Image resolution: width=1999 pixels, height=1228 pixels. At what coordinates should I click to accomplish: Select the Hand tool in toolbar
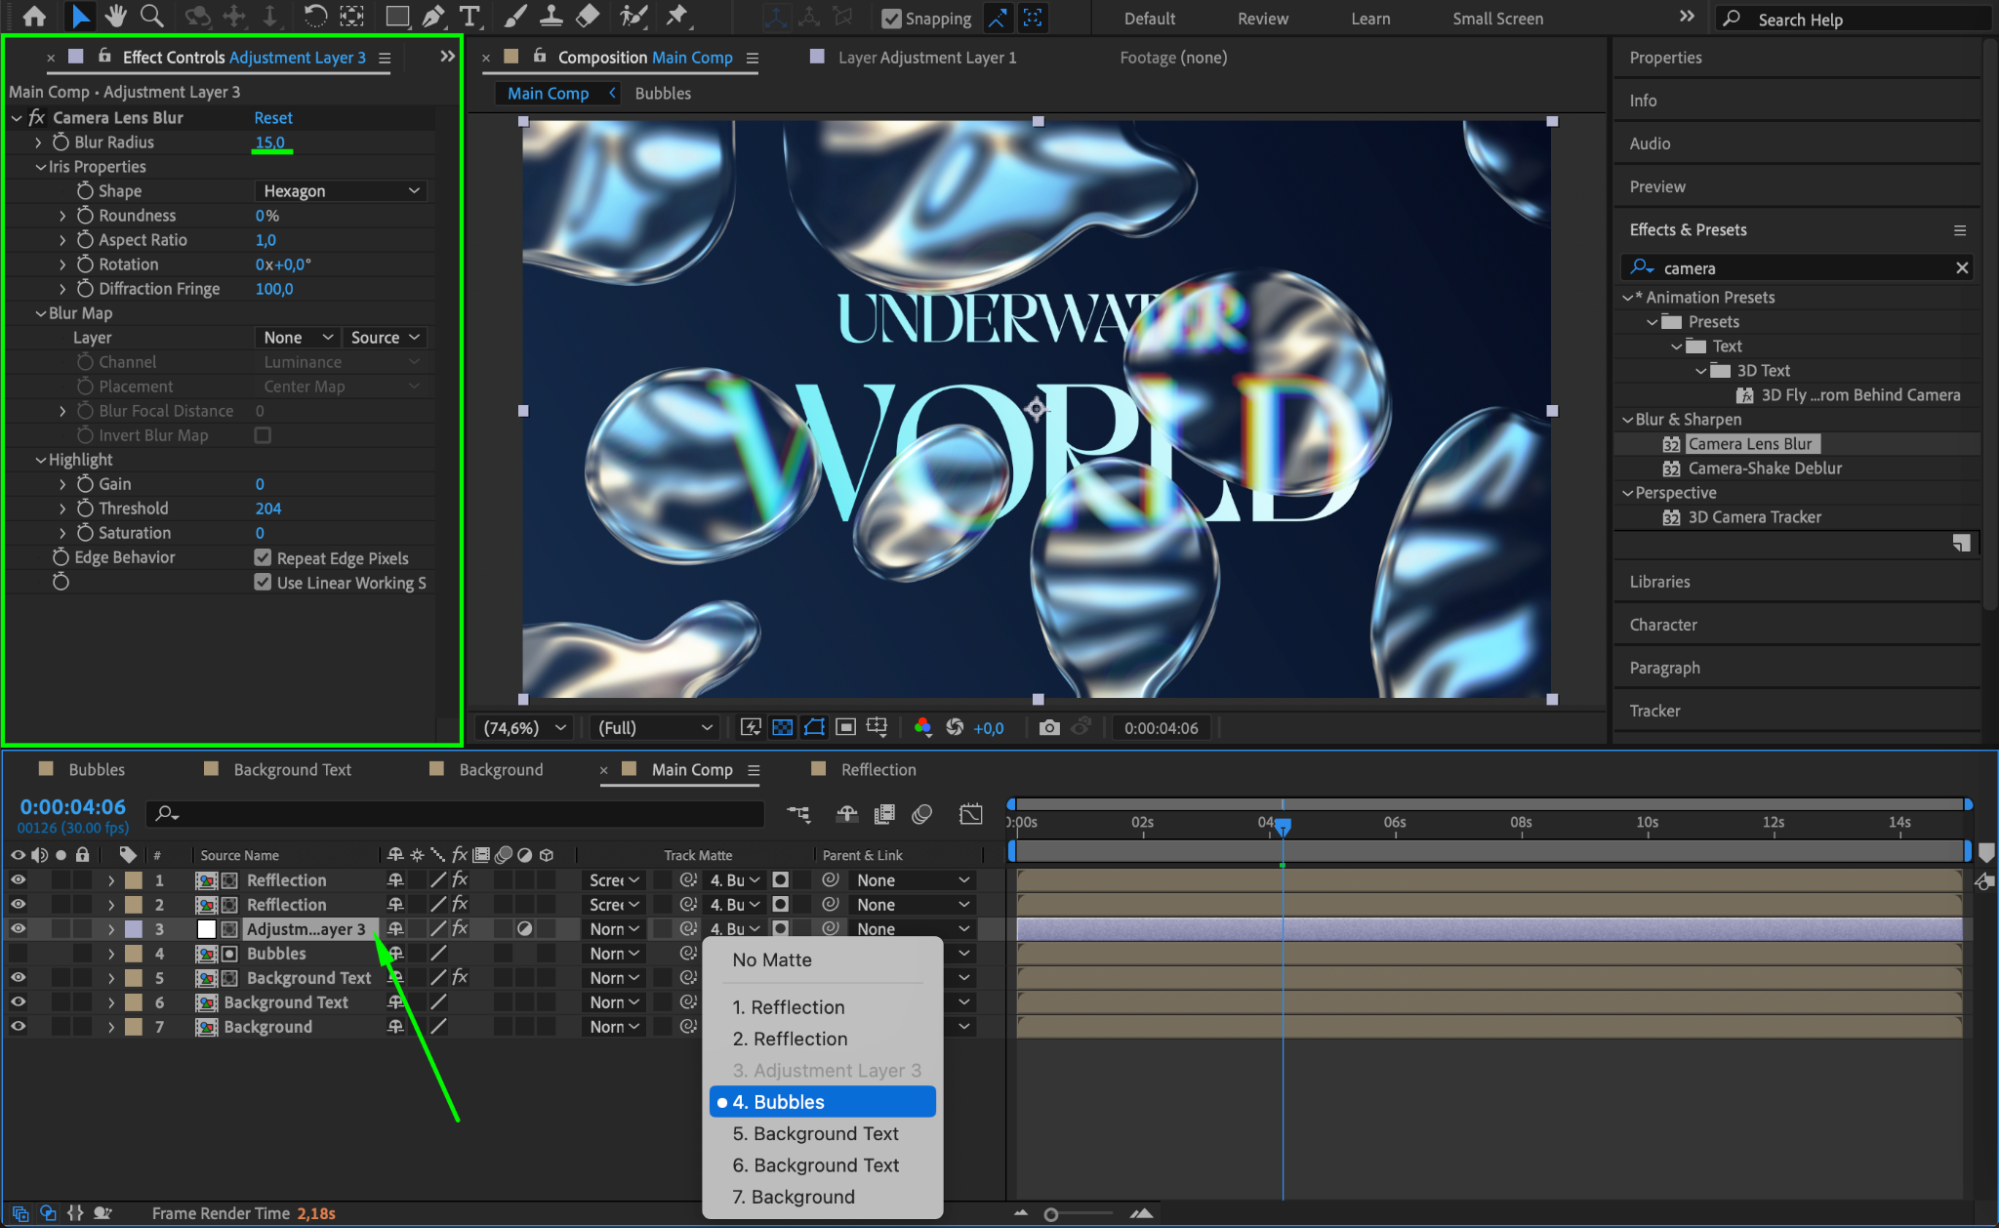[116, 16]
